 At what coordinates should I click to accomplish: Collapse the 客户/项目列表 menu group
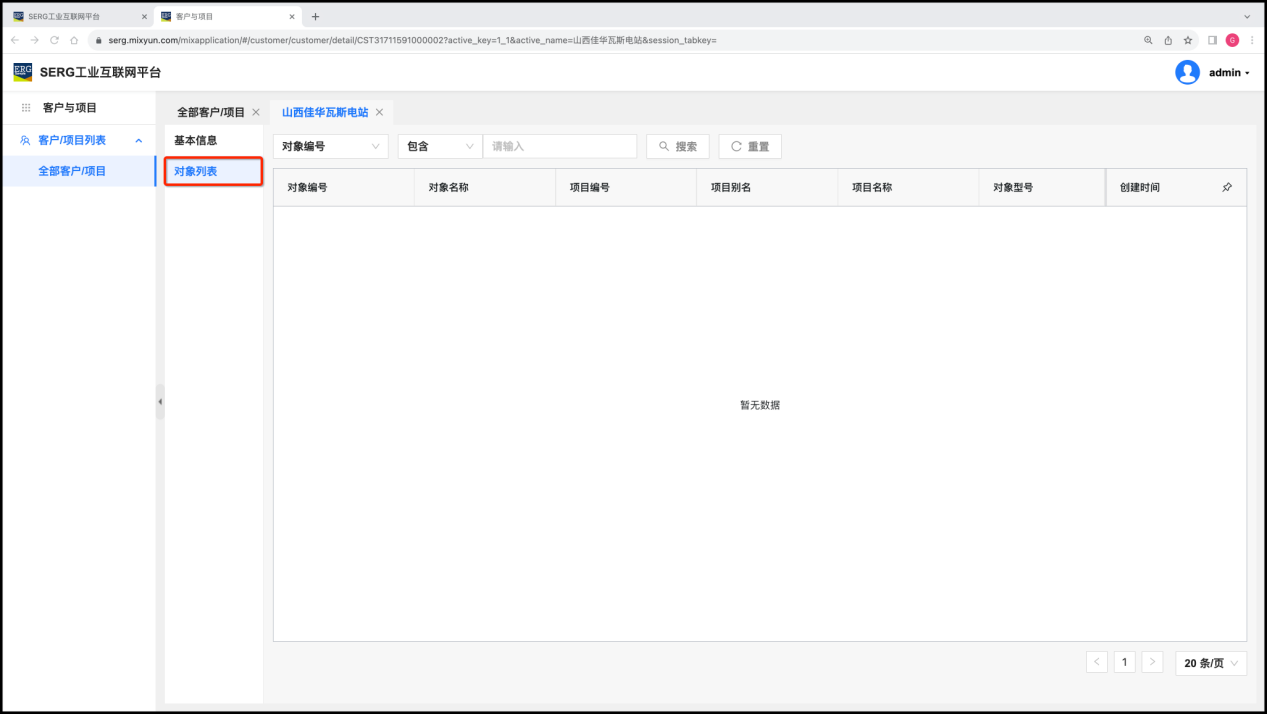(x=139, y=140)
